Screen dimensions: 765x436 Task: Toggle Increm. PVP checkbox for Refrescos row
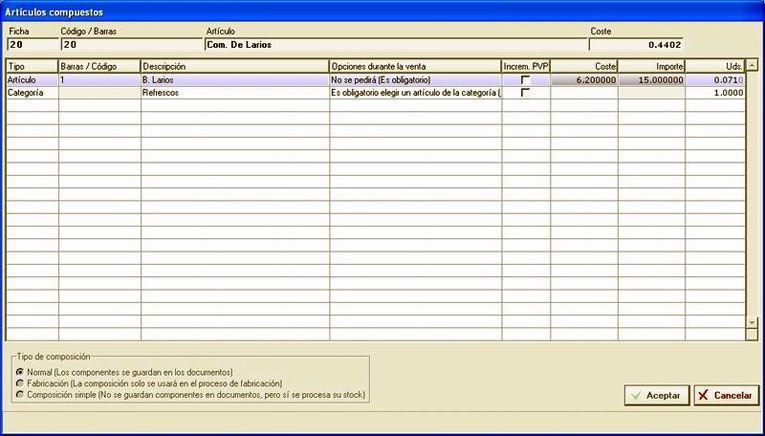pyautogui.click(x=525, y=93)
